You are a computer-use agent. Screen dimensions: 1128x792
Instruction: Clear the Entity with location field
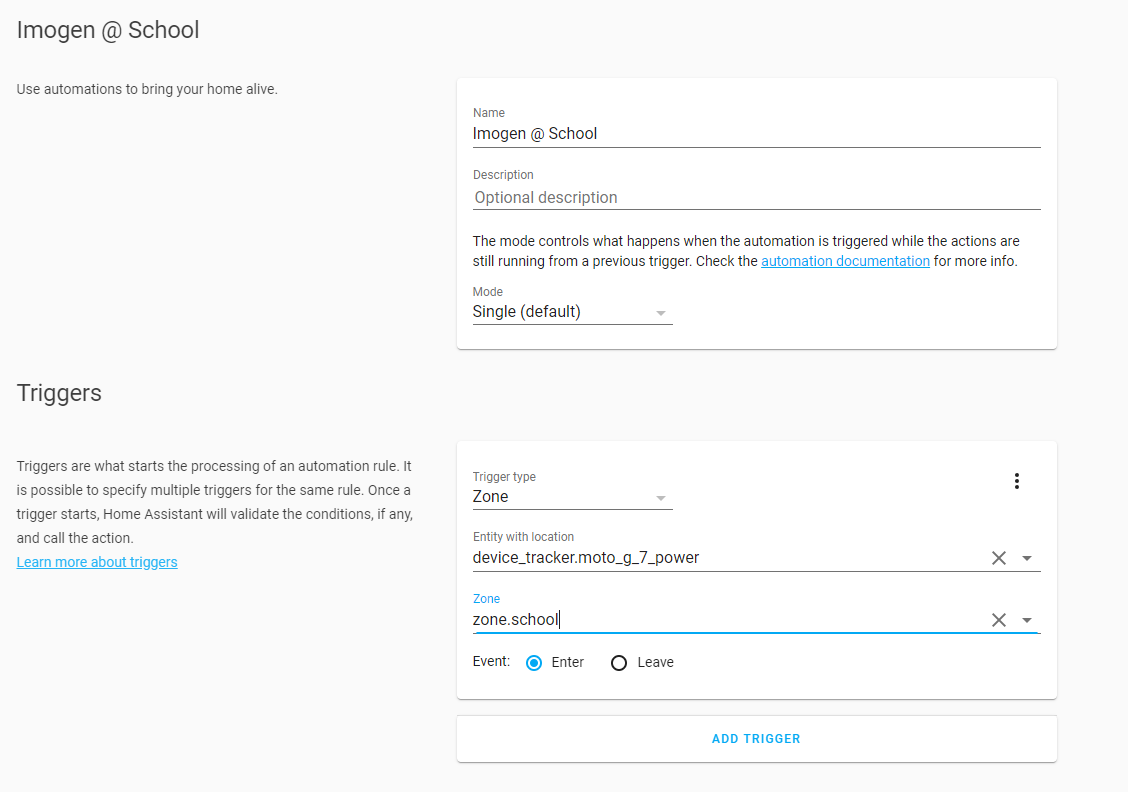pyautogui.click(x=998, y=558)
